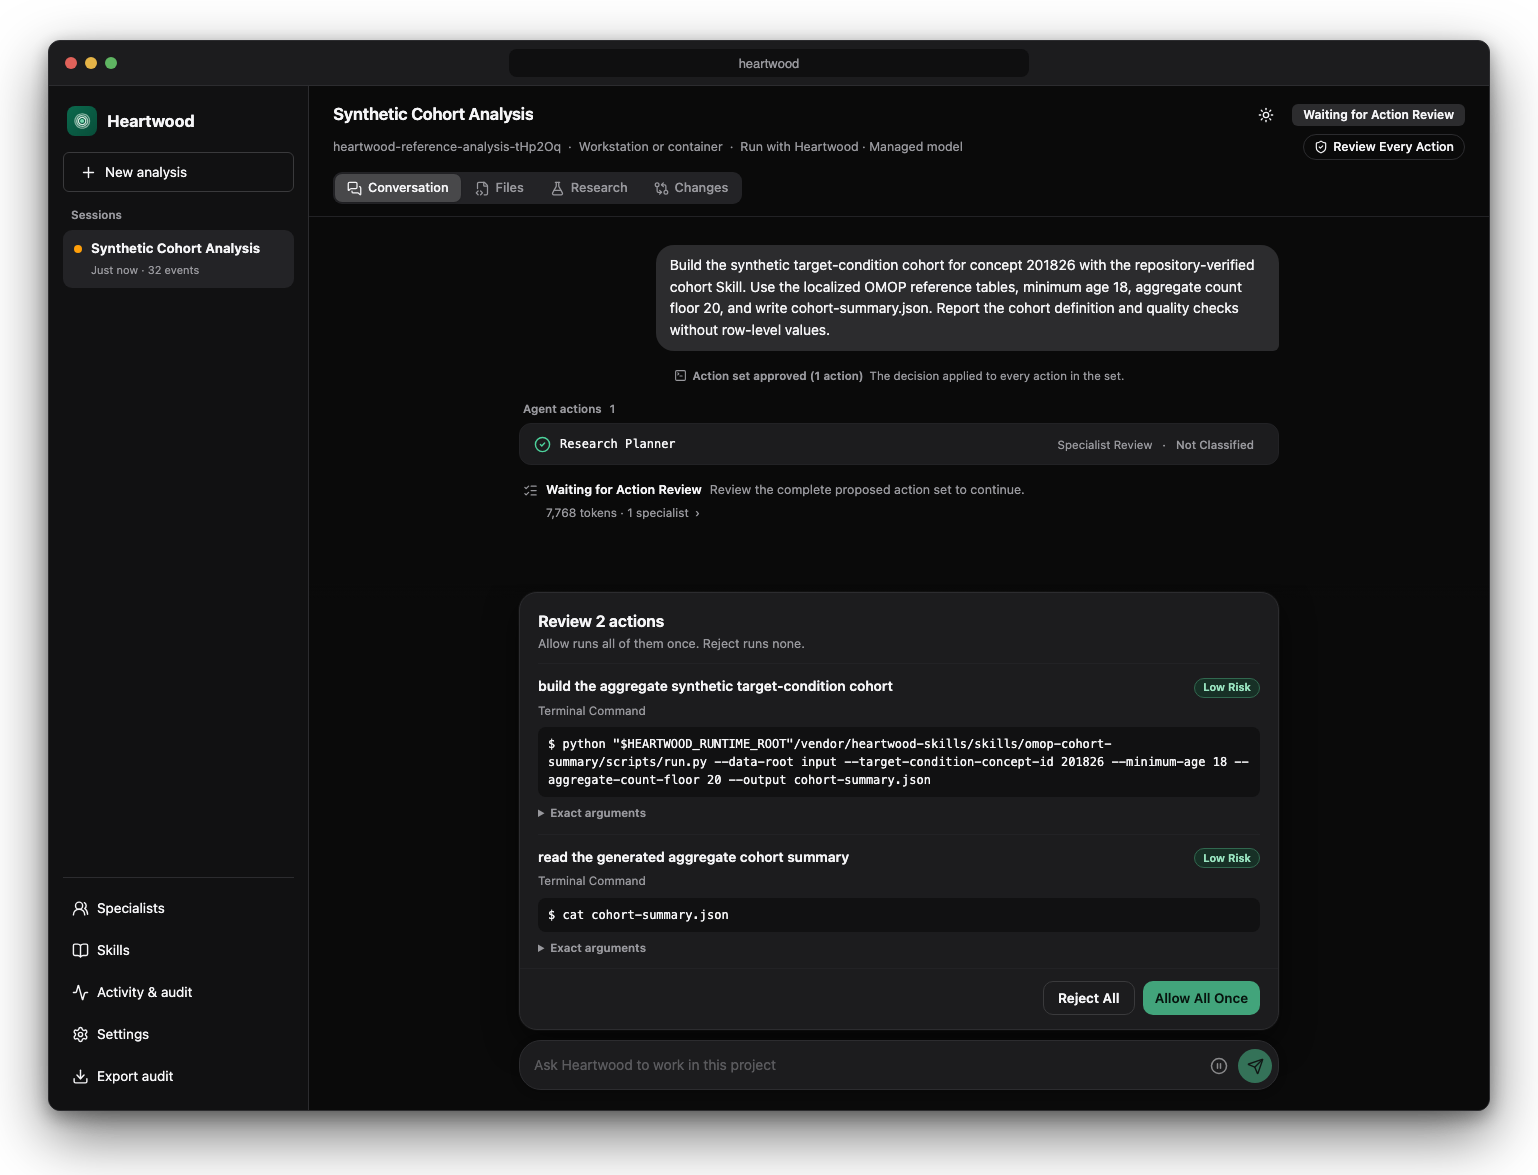Select the Synthetic Cohort Analysis session
This screenshot has width=1538, height=1175.
click(178, 259)
